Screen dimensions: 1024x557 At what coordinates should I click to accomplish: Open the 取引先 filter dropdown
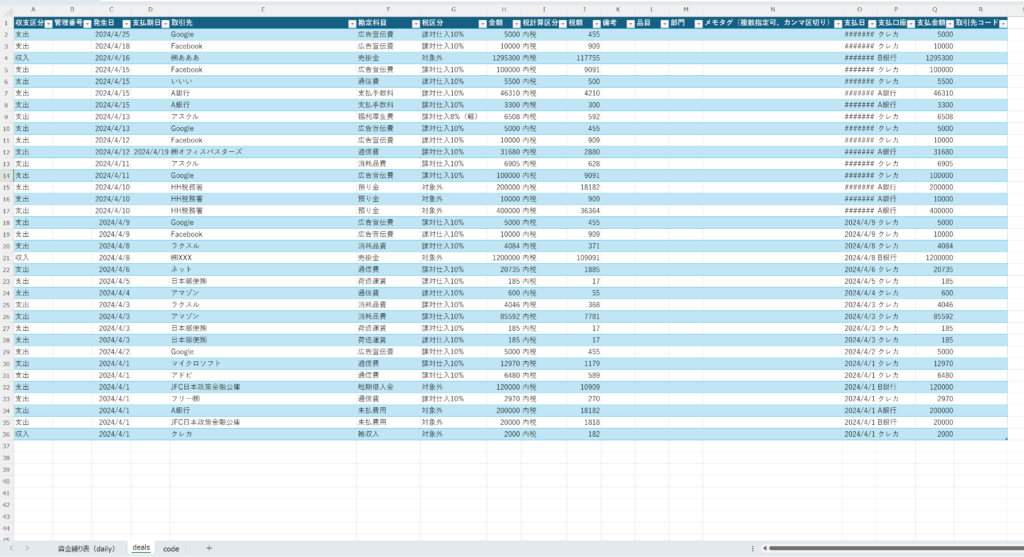(352, 24)
